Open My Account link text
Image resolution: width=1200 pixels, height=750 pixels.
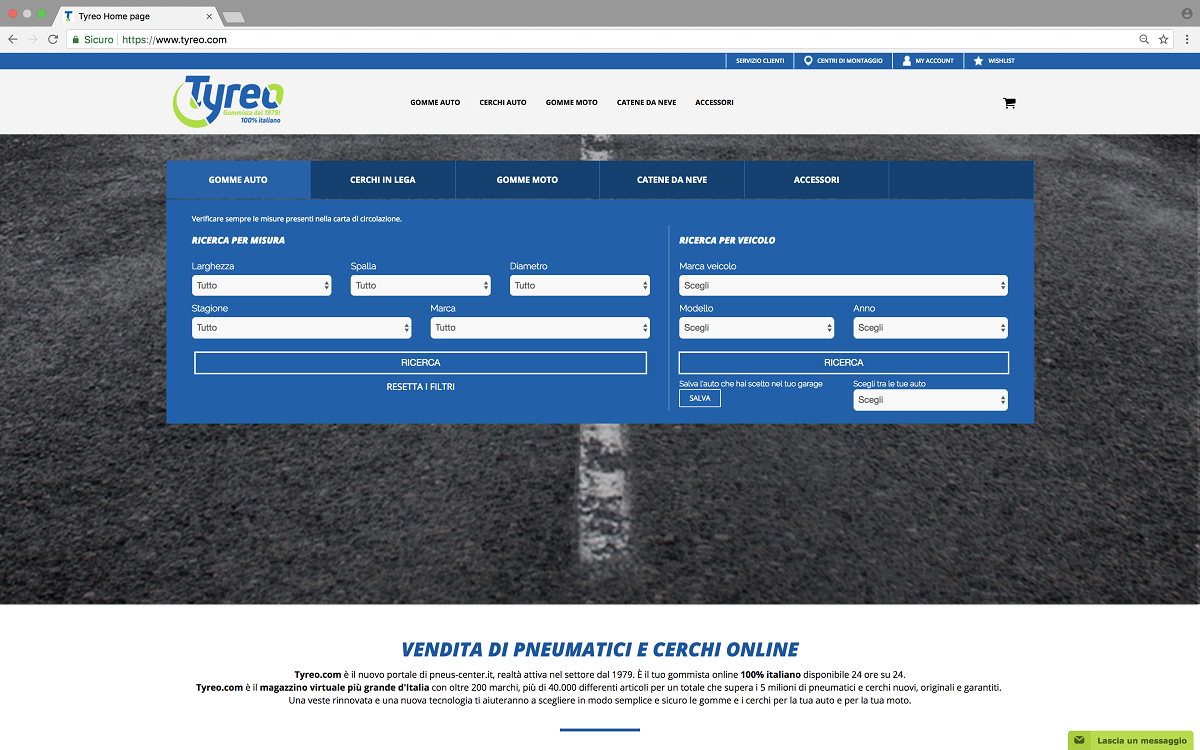[x=935, y=60]
